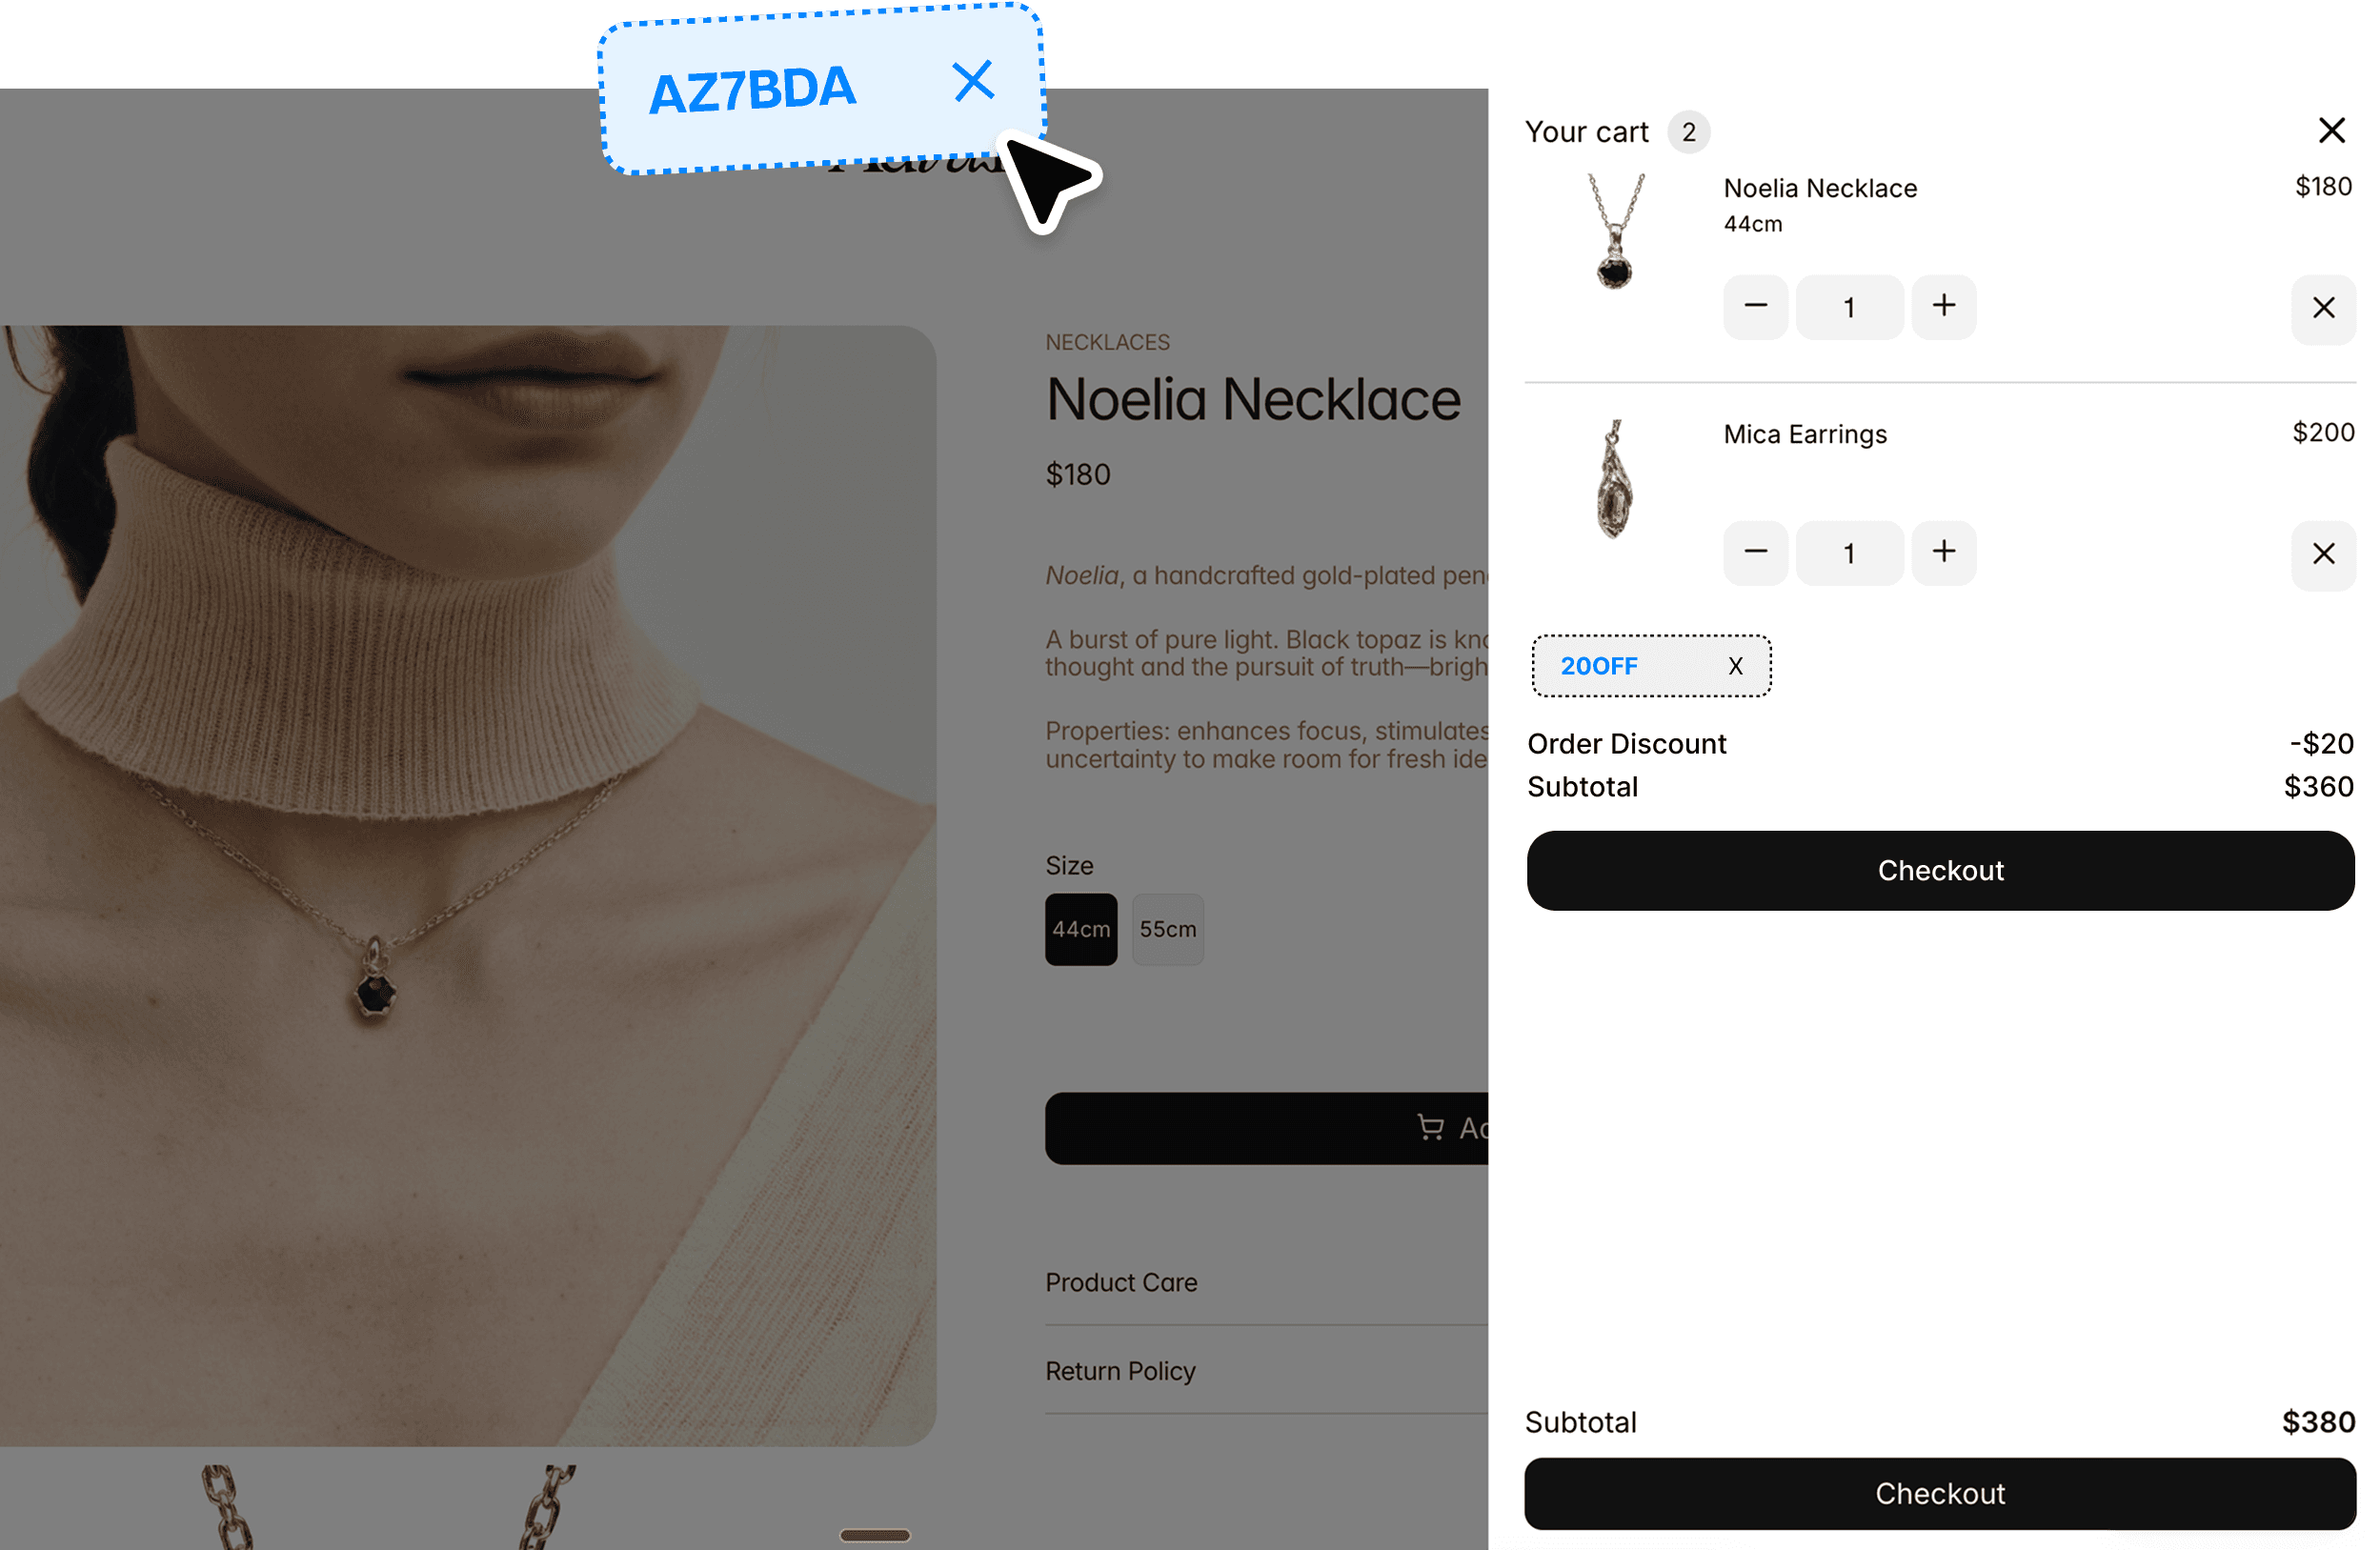Decrease the Noelia Necklace quantity with the minus

pyautogui.click(x=1755, y=306)
